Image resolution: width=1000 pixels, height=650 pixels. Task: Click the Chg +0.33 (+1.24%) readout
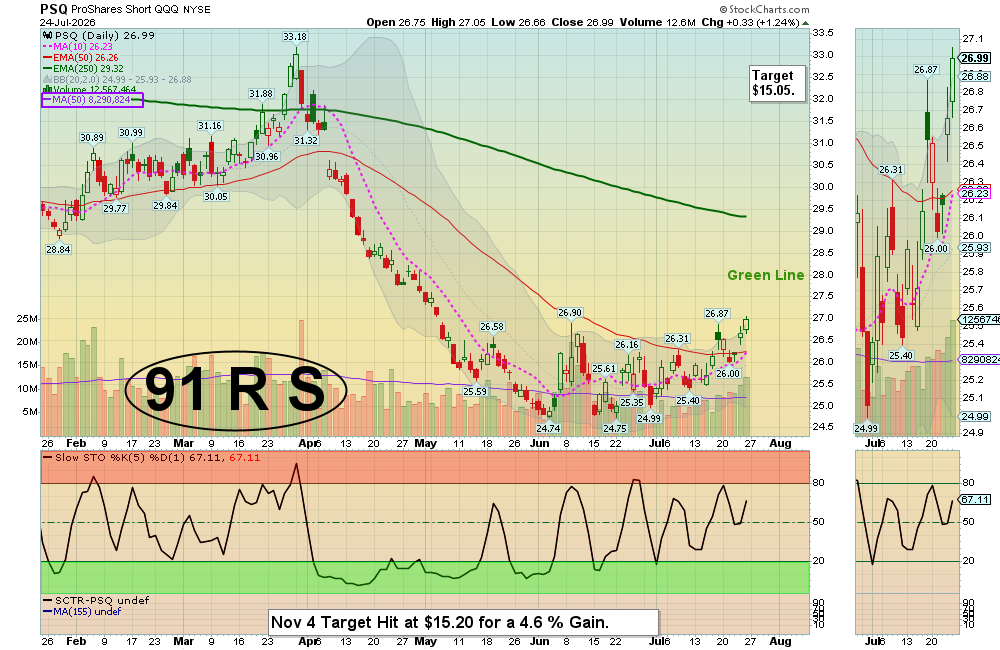tap(751, 22)
